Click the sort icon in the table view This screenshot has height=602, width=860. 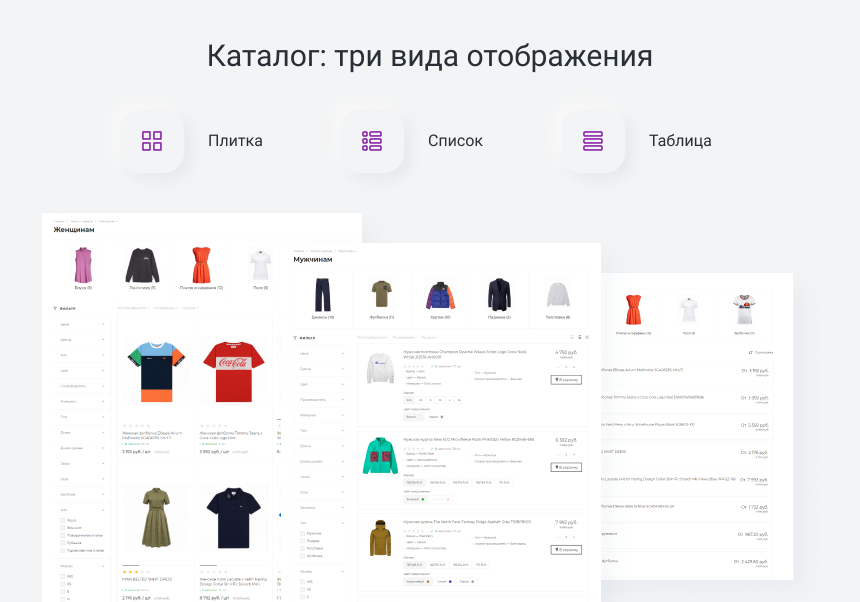coord(752,352)
